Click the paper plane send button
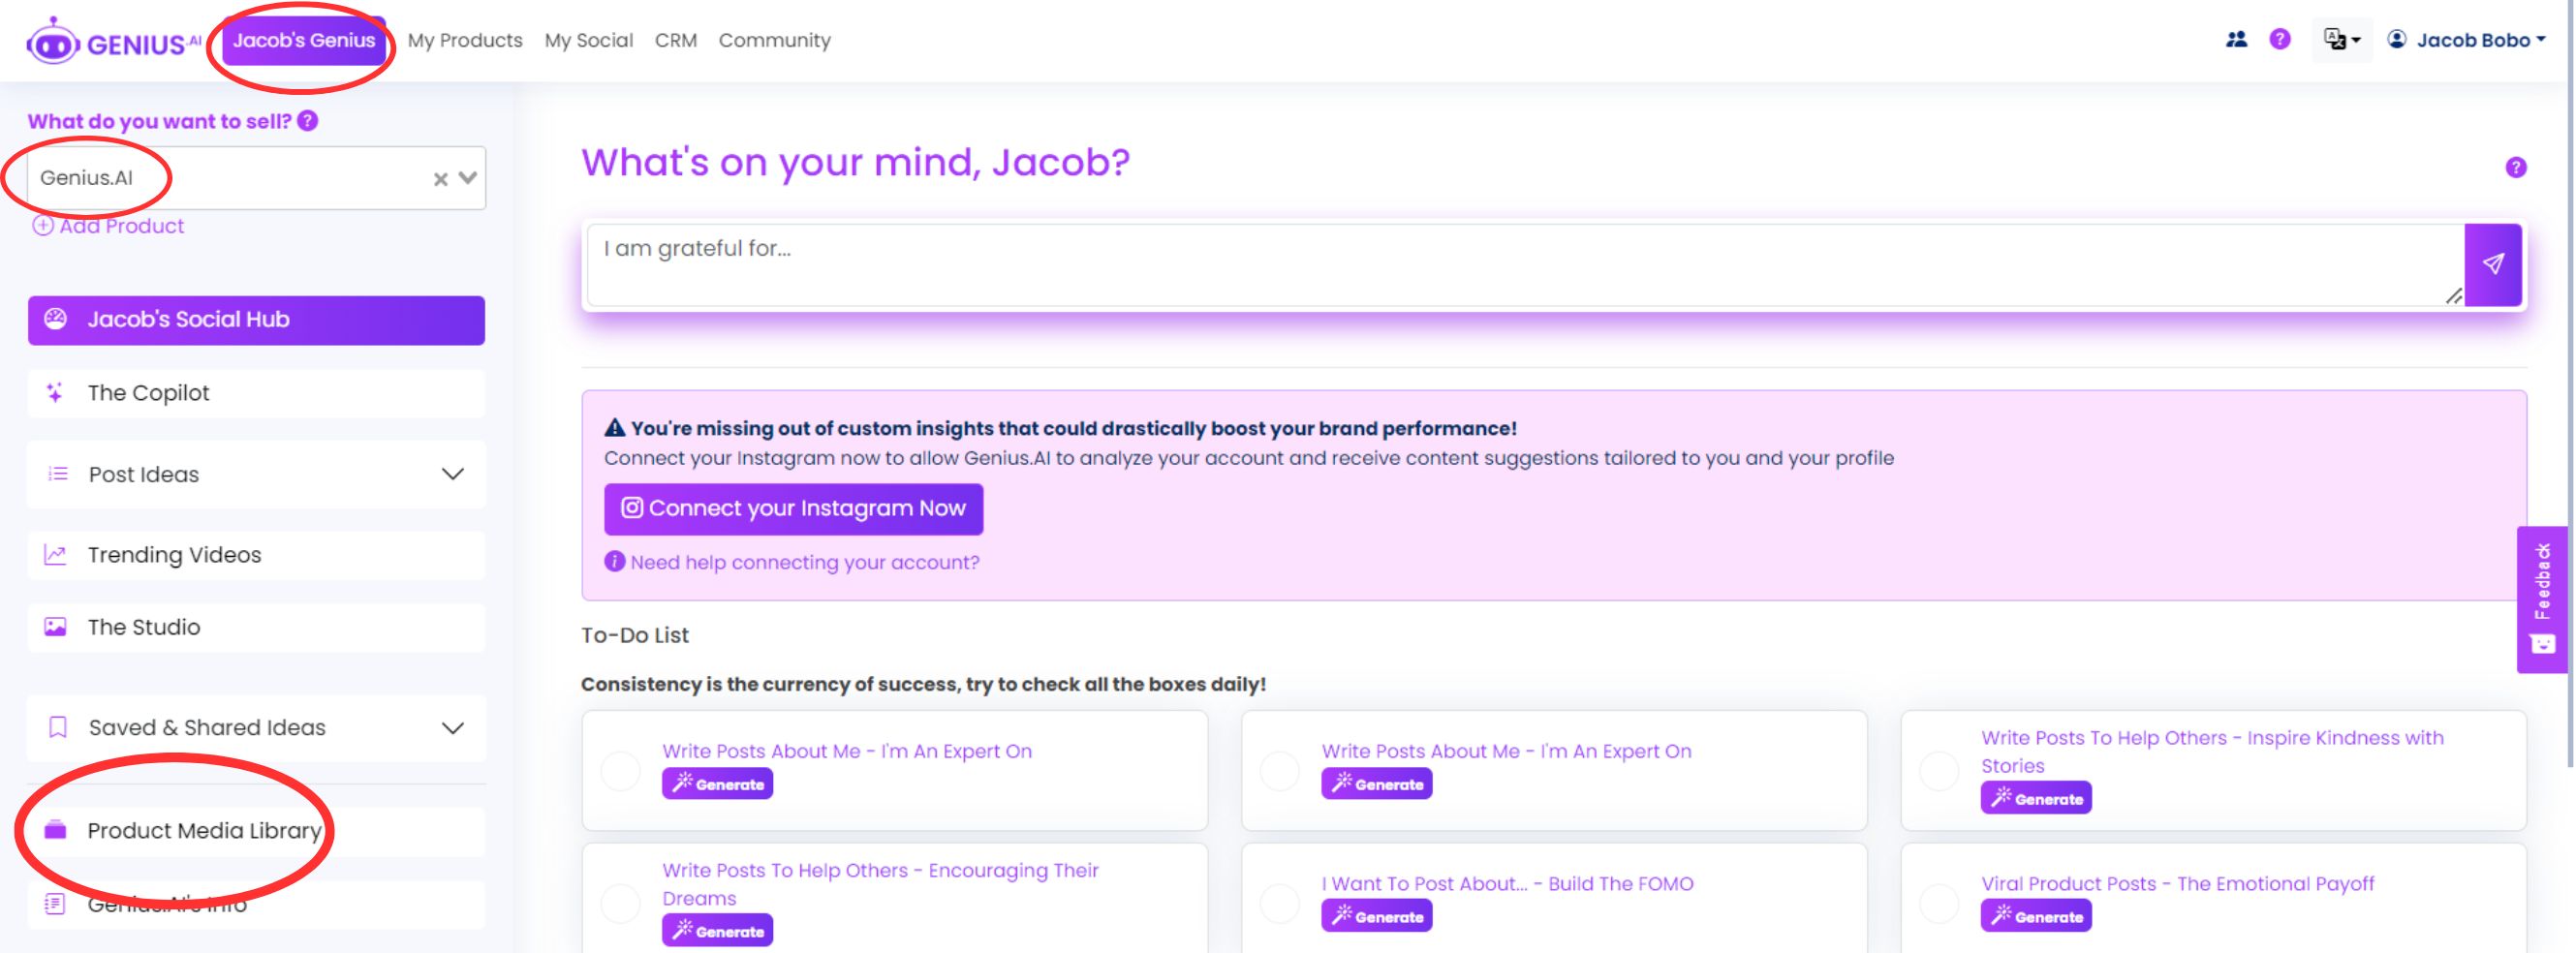This screenshot has height=953, width=2576. 2493,264
